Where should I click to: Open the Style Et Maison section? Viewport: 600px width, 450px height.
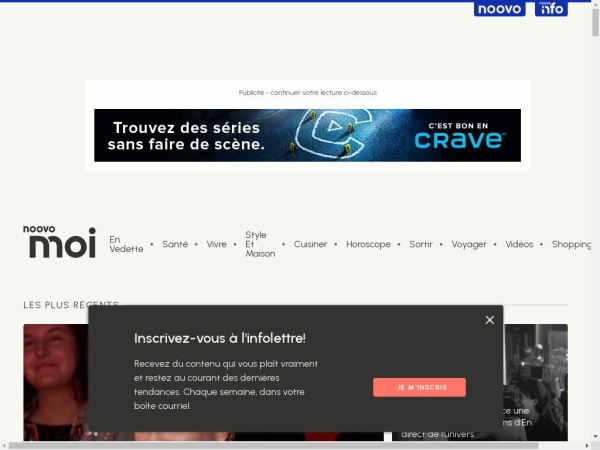tap(260, 244)
